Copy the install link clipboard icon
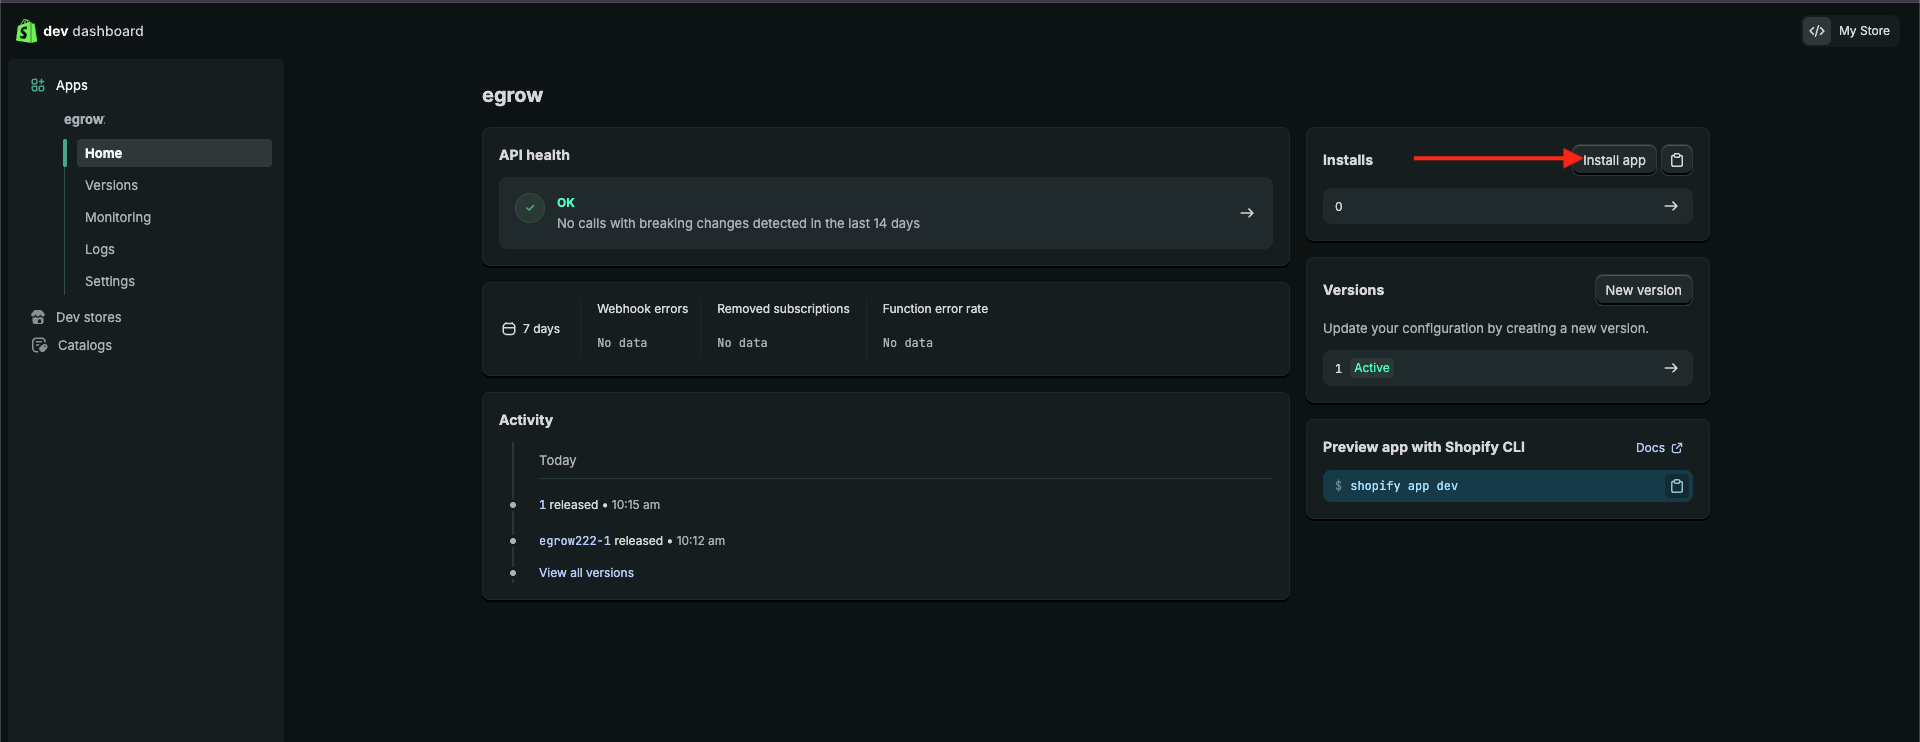Screen dimensions: 1920x742 tap(1677, 160)
